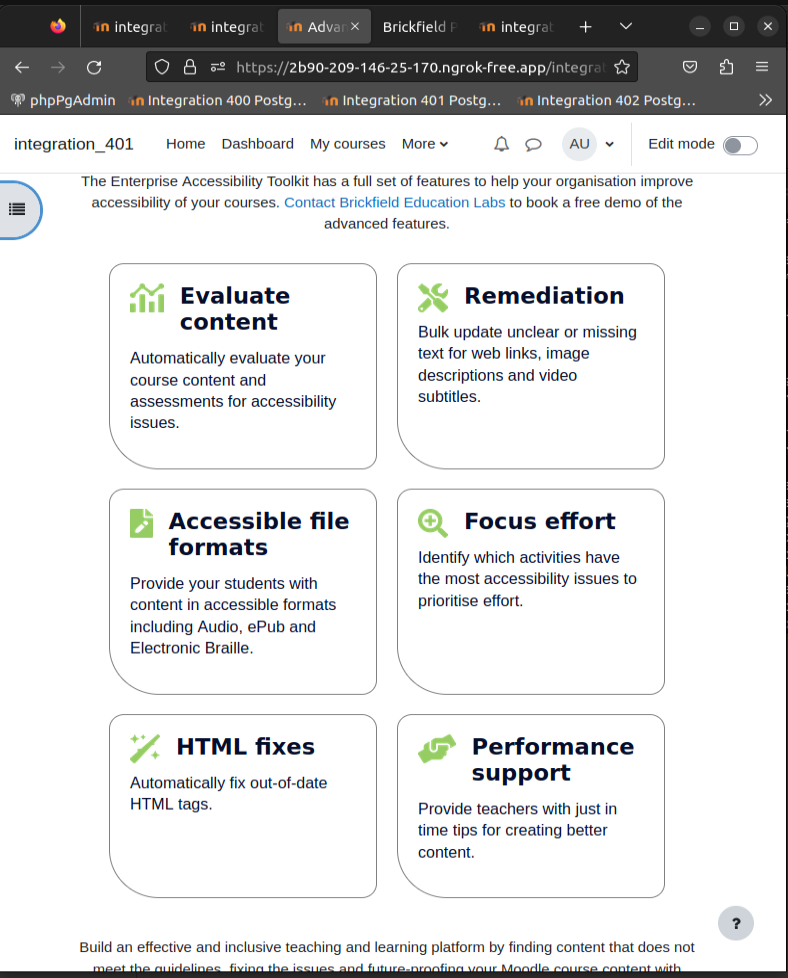The image size is (788, 978).
Task: Go forward in browser history
Action: 58,67
